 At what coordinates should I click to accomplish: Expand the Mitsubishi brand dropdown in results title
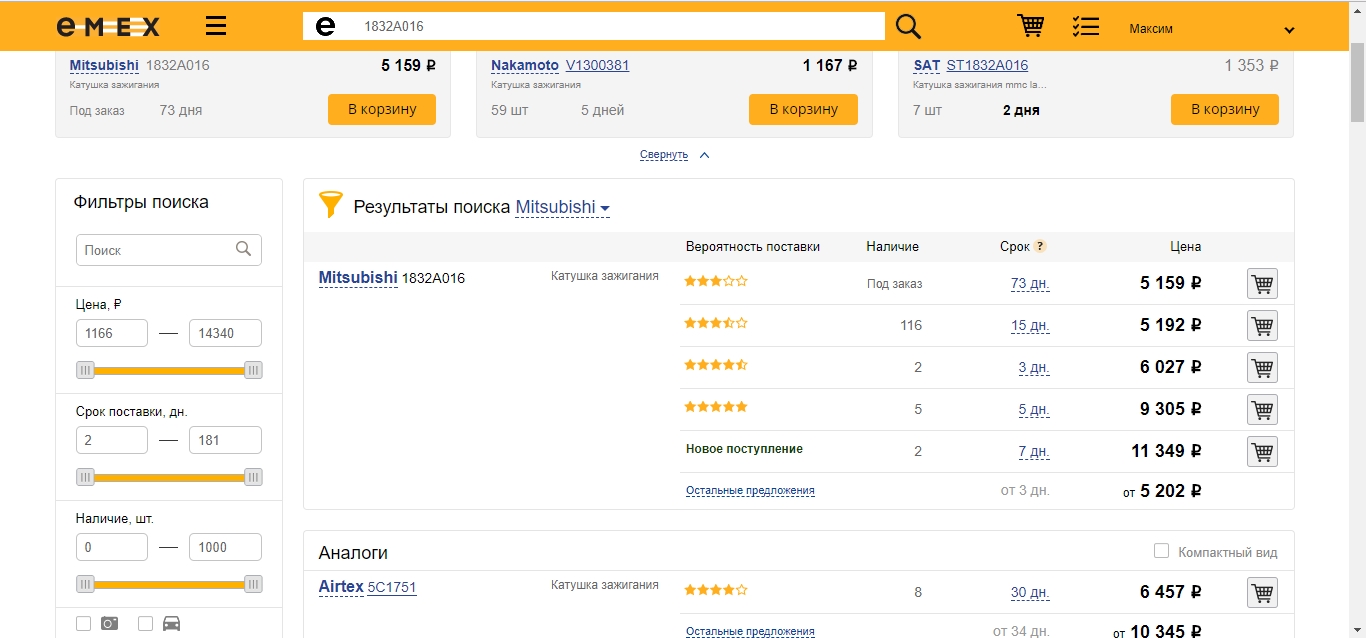(x=562, y=207)
